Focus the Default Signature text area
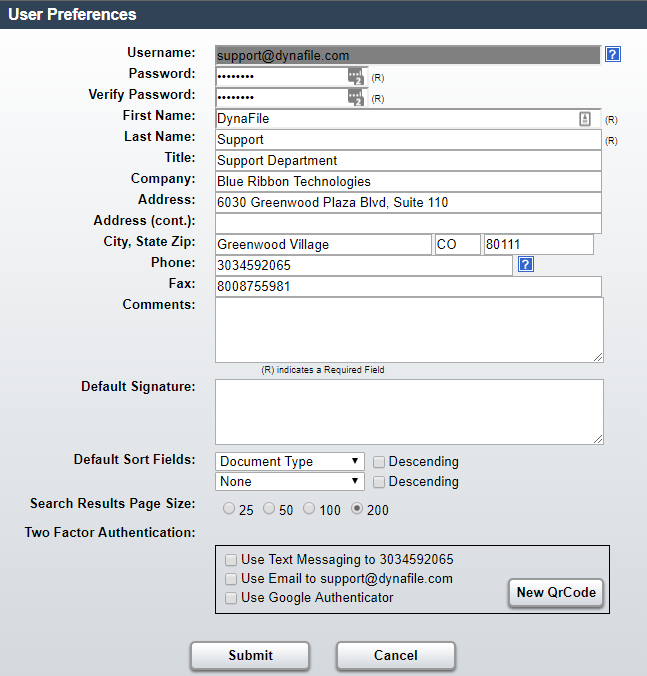Screen dimensions: 647x676 409,412
